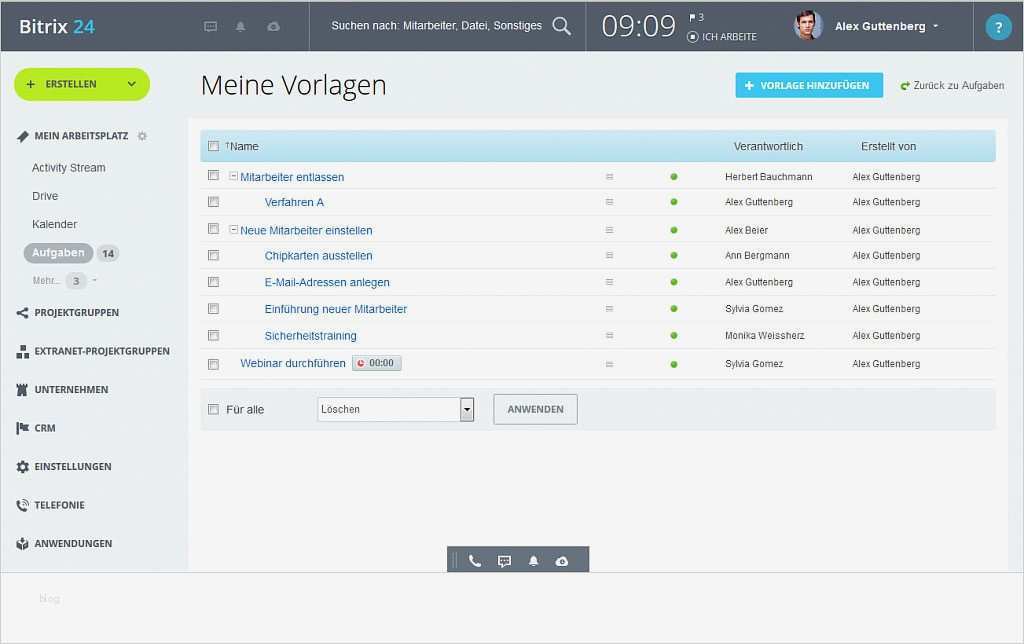
Task: Open notifications bell in top header
Action: click(240, 26)
